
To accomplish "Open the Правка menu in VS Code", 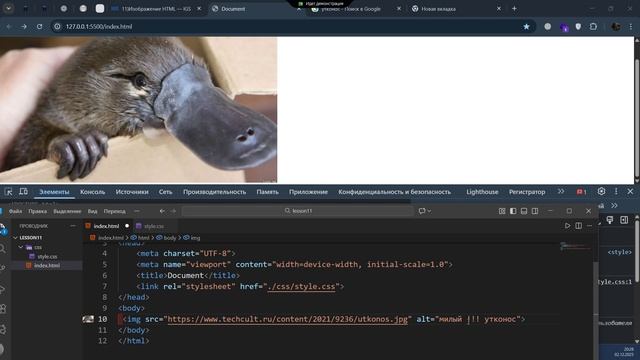I will (38, 211).
